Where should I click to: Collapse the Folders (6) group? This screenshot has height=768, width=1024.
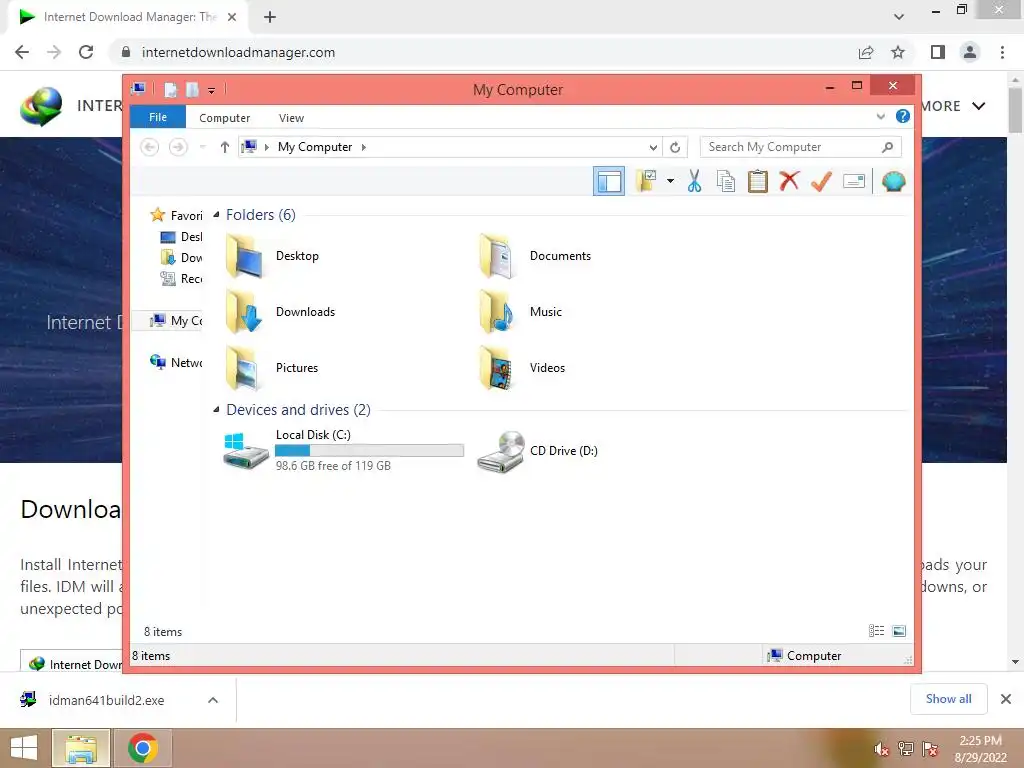pos(216,215)
